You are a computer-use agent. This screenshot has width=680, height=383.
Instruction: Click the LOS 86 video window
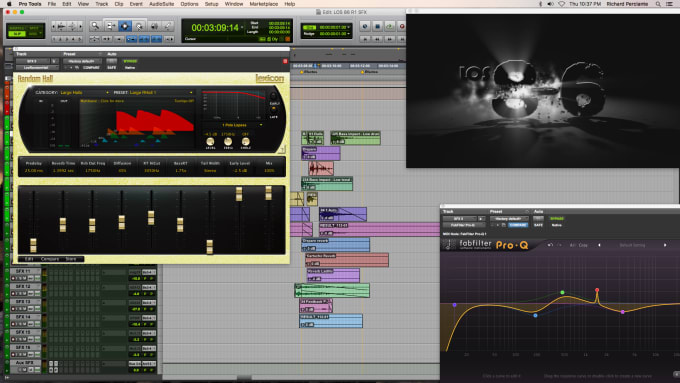543,90
